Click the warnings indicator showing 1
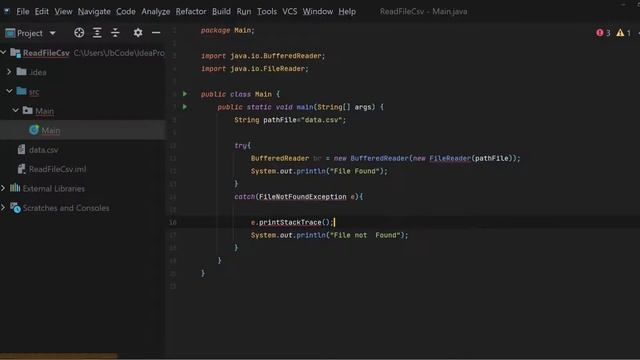This screenshot has height=360, width=640. 623,33
